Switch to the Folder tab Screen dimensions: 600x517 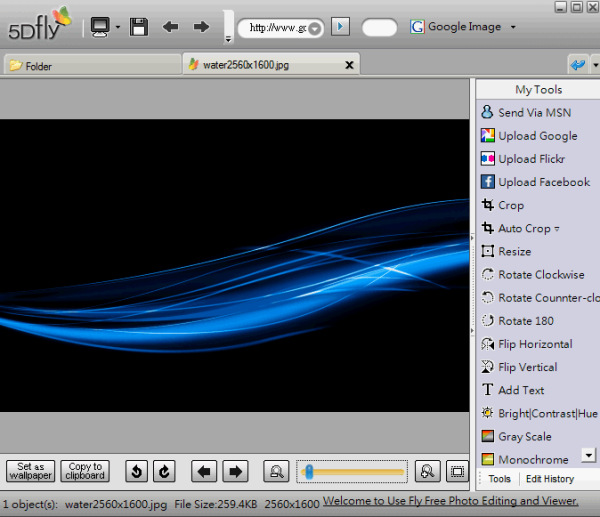tap(40, 66)
